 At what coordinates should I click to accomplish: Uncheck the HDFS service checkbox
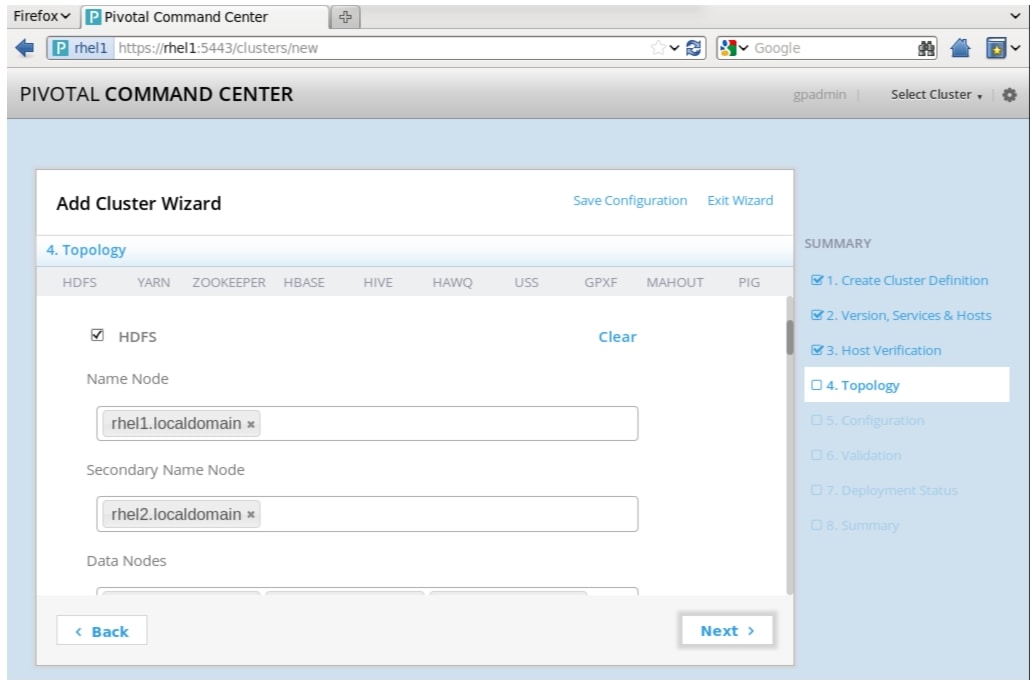tap(97, 335)
